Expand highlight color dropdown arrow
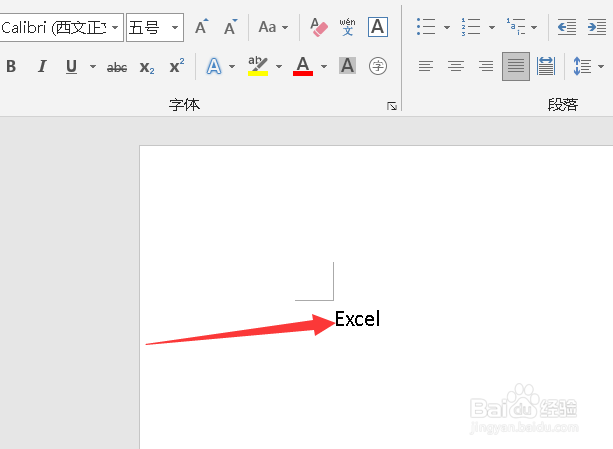This screenshot has height=449, width=613. [279, 66]
